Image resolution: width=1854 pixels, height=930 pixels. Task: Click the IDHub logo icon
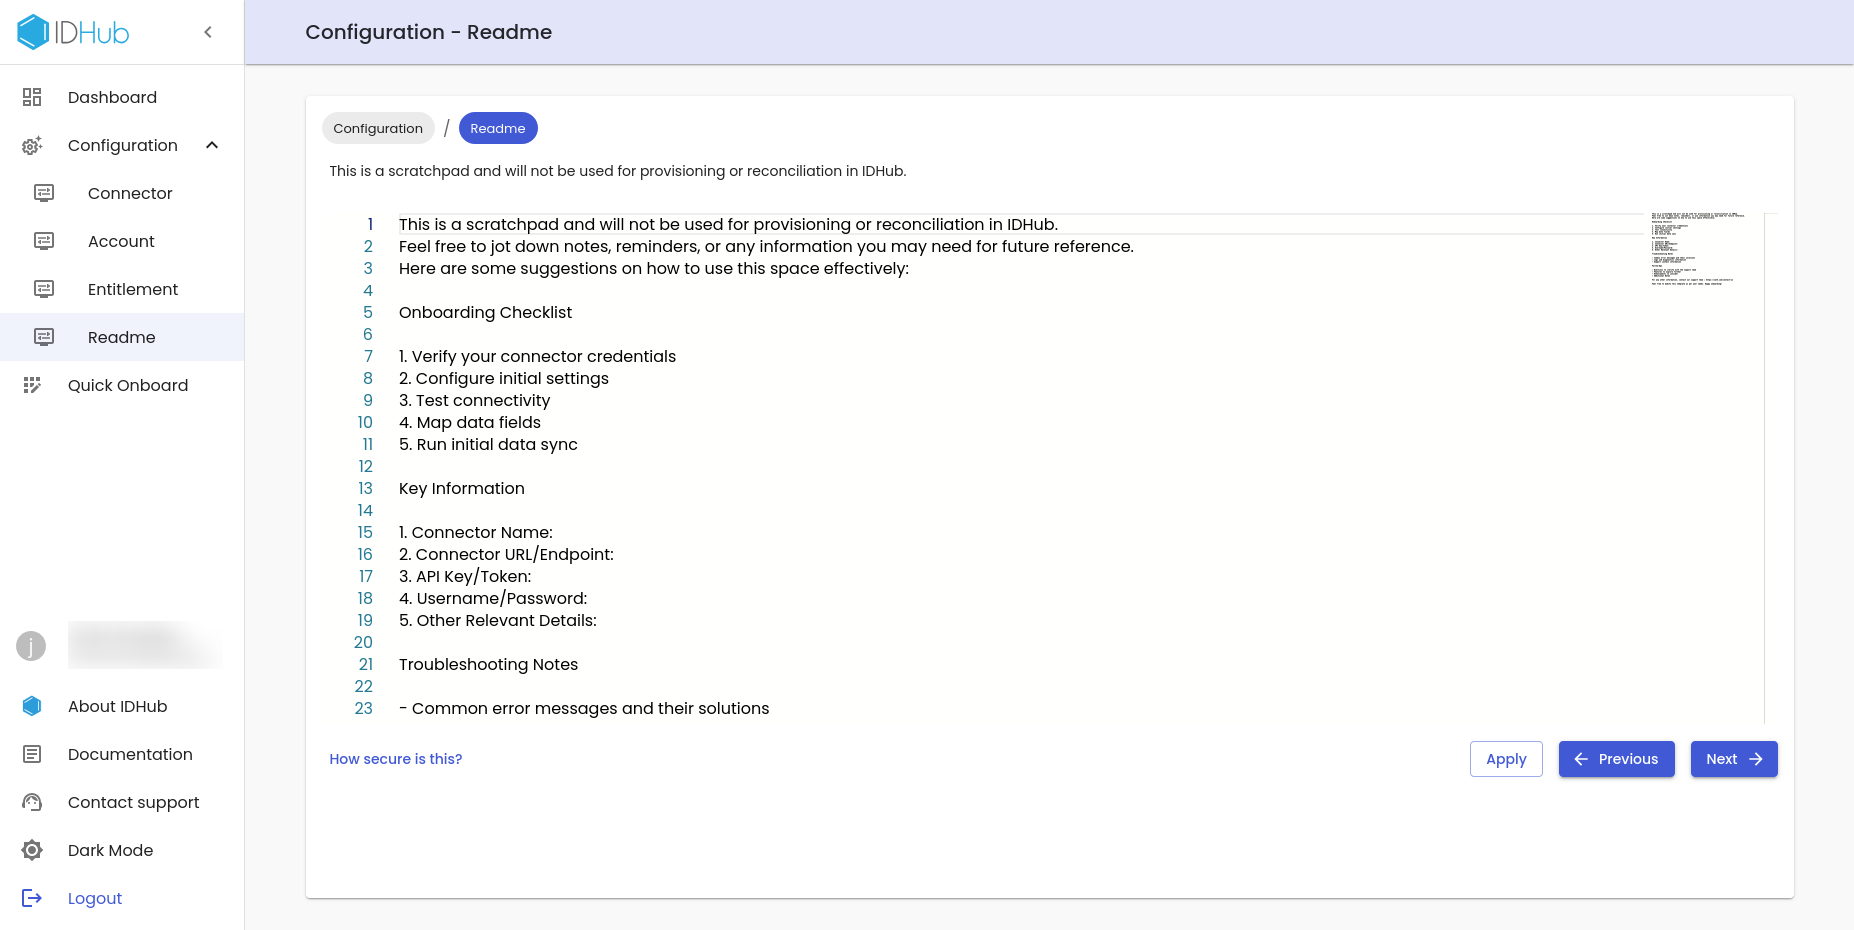pyautogui.click(x=33, y=32)
